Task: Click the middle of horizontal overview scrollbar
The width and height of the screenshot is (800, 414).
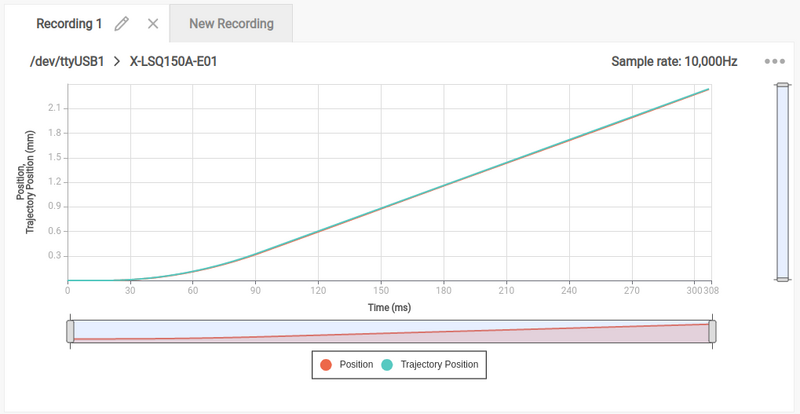Action: [x=391, y=332]
